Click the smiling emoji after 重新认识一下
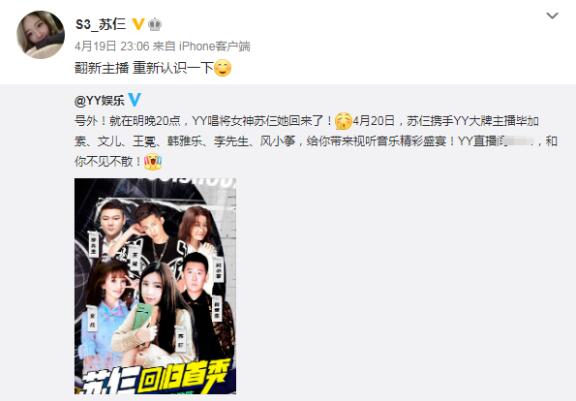Viewport: 576px width, 401px height. (x=223, y=68)
